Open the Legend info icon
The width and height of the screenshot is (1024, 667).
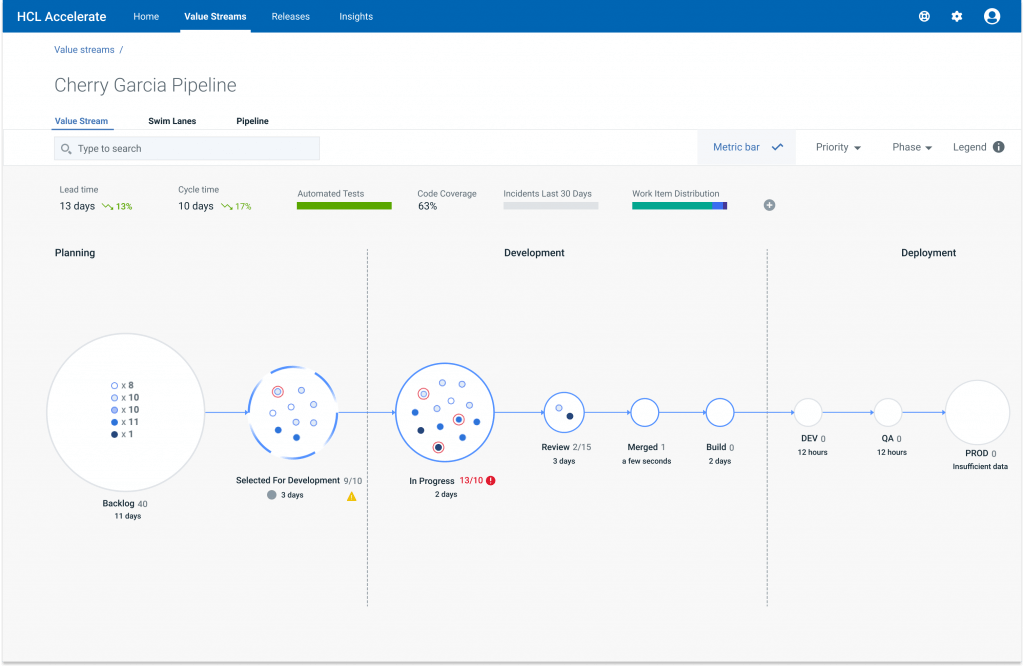pyautogui.click(x=999, y=147)
